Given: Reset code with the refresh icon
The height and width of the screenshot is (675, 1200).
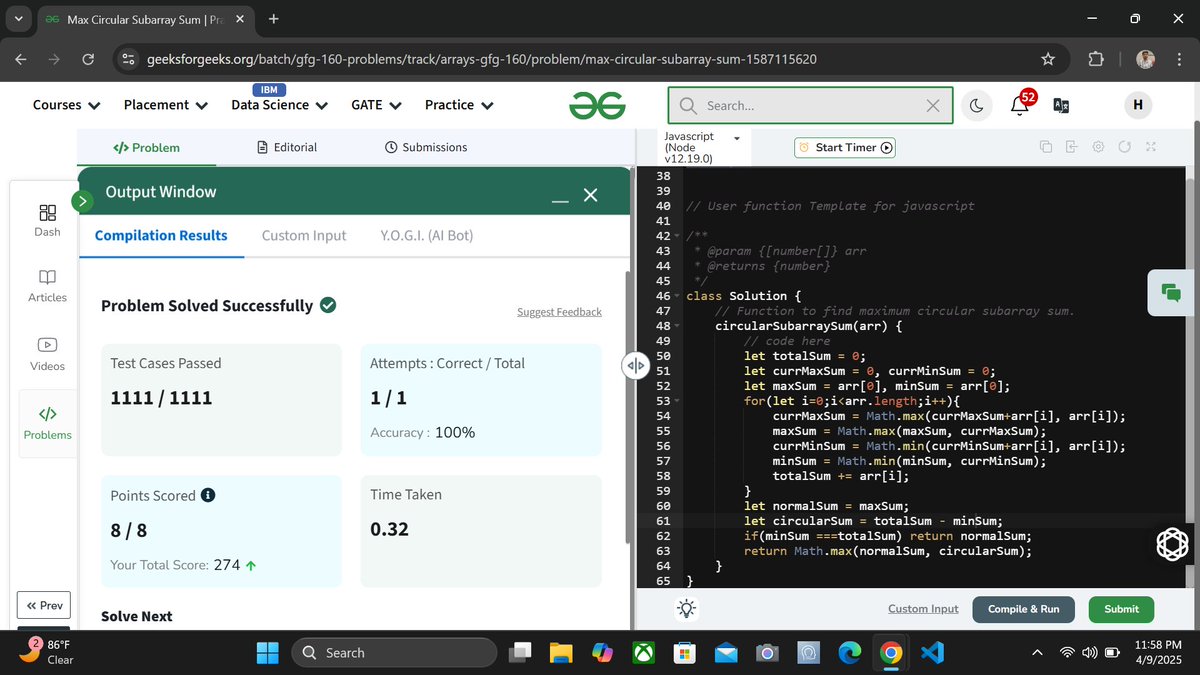Looking at the screenshot, I should [x=1124, y=147].
